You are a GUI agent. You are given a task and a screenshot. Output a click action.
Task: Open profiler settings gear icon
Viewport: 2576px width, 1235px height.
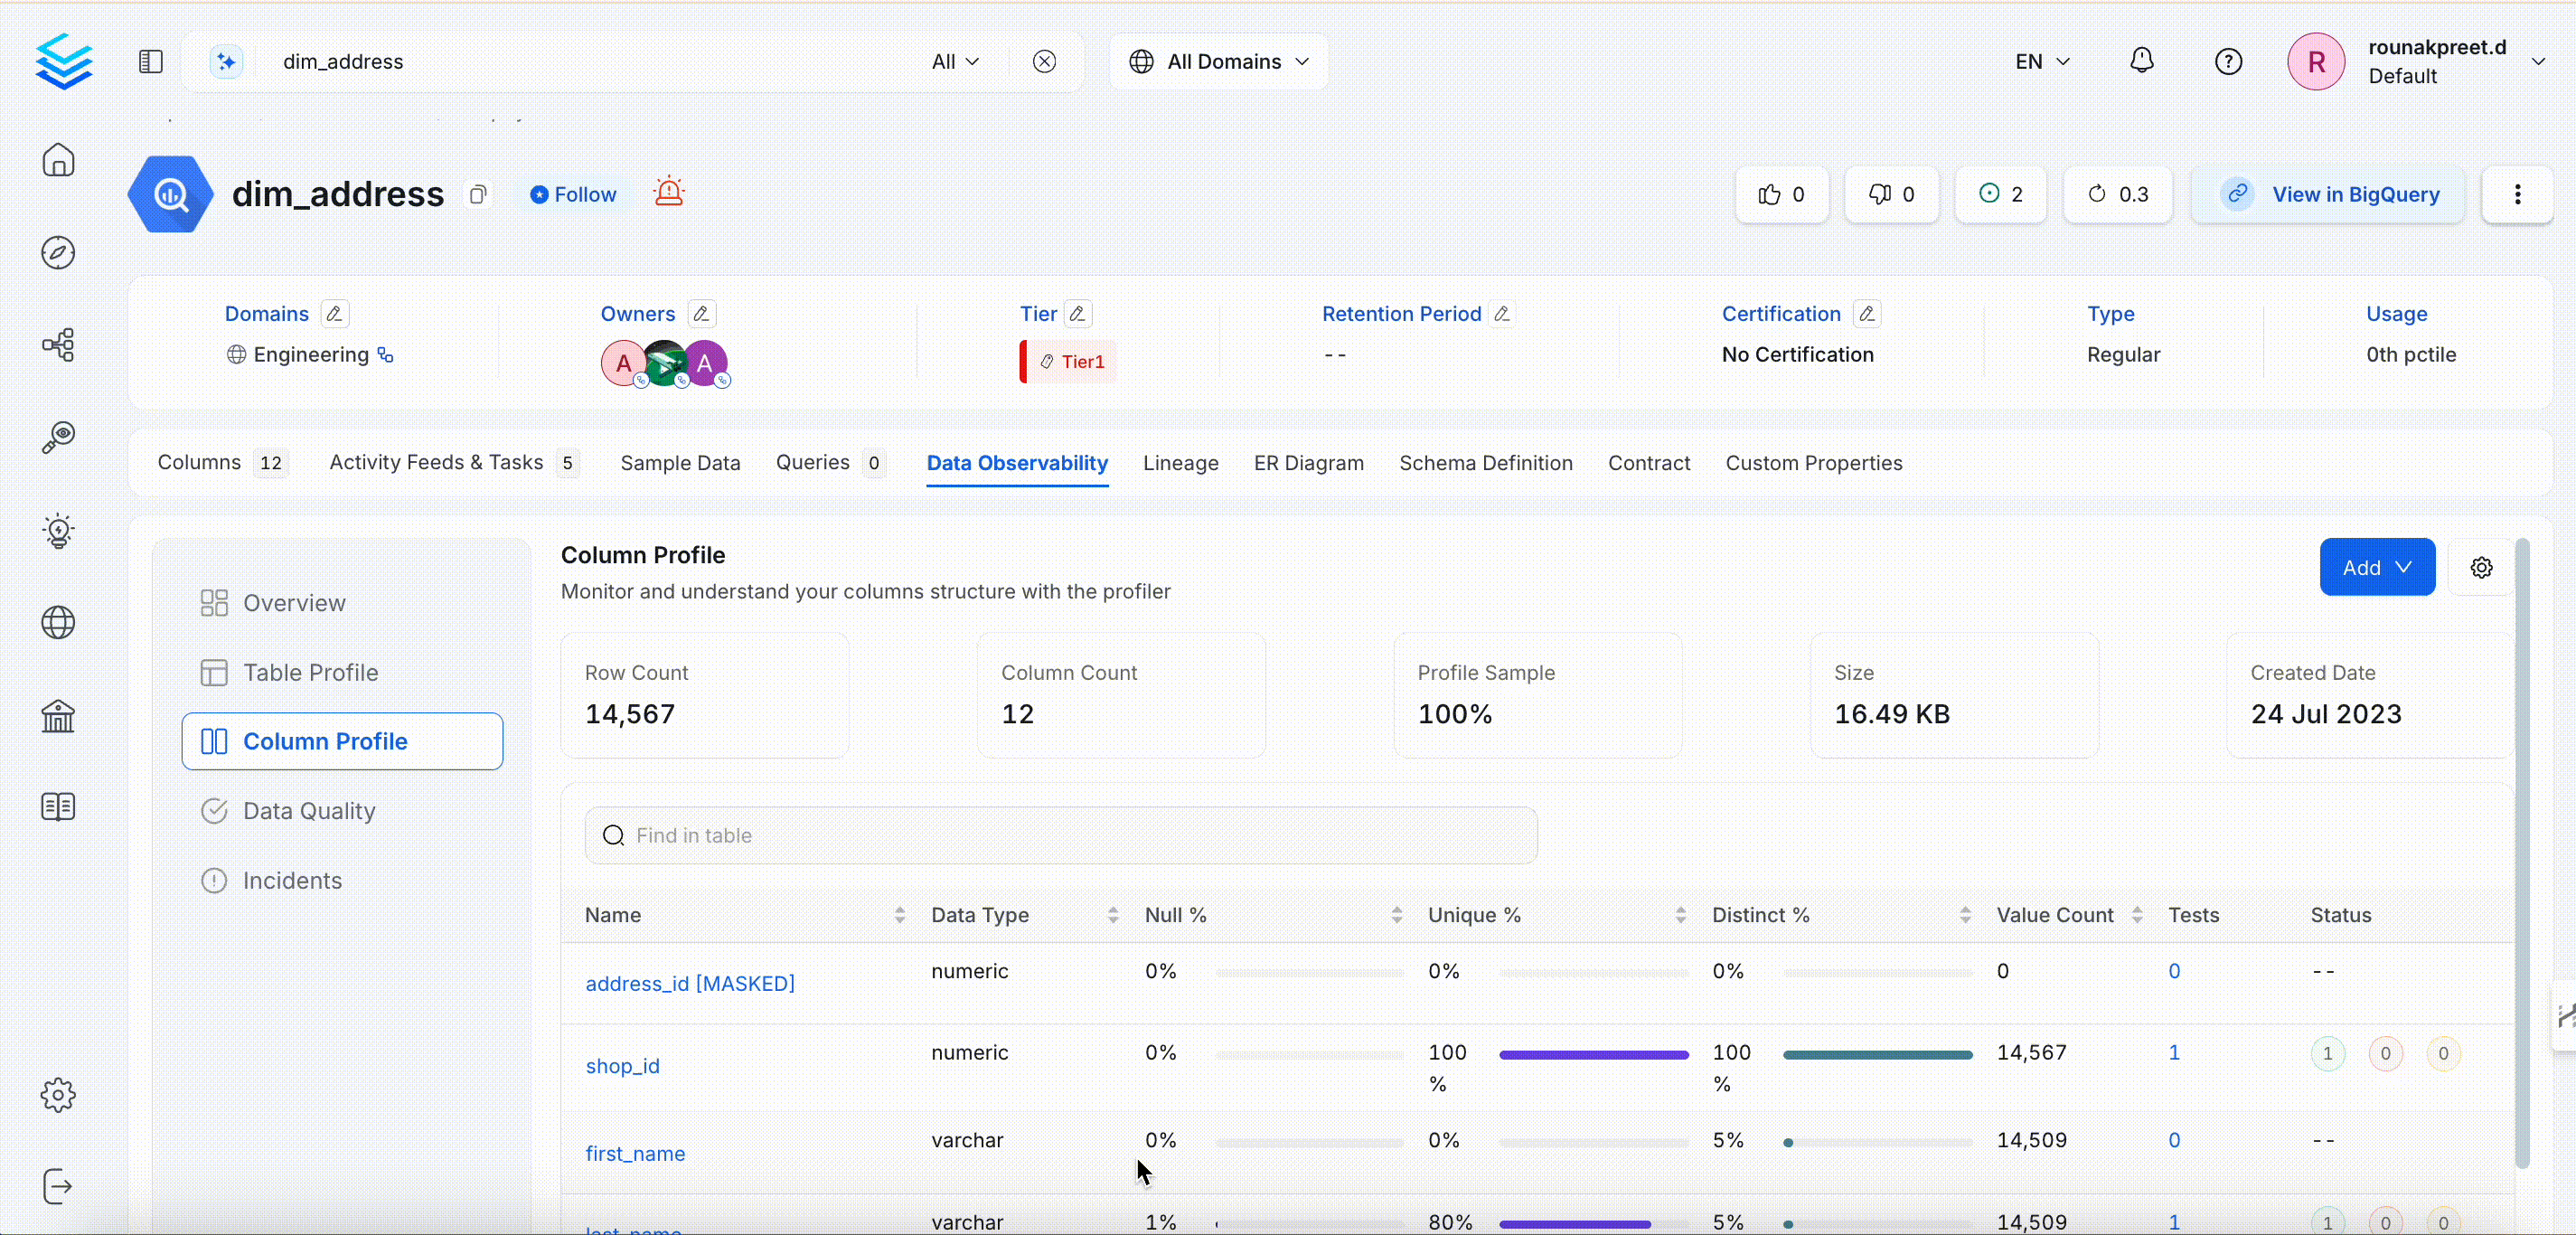tap(2481, 567)
